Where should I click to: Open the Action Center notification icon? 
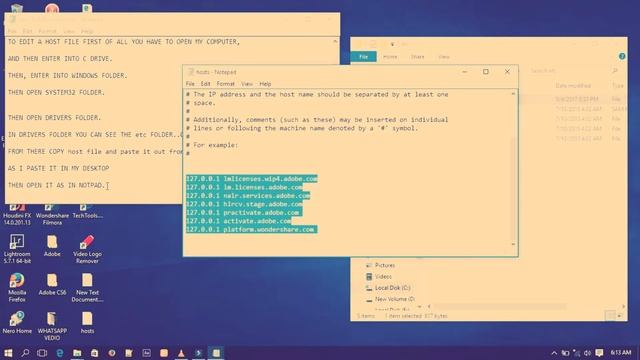pyautogui.click(x=599, y=353)
